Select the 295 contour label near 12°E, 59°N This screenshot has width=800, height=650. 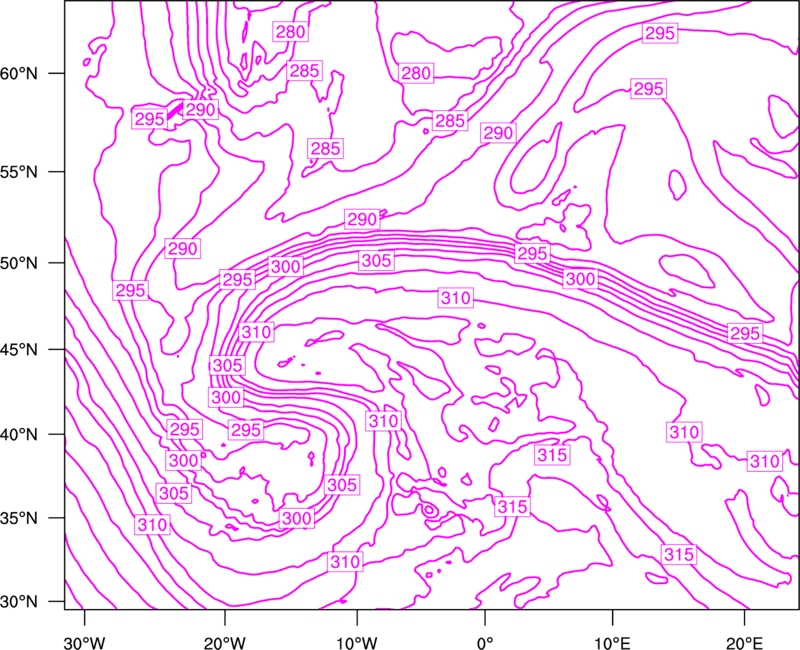pos(648,89)
